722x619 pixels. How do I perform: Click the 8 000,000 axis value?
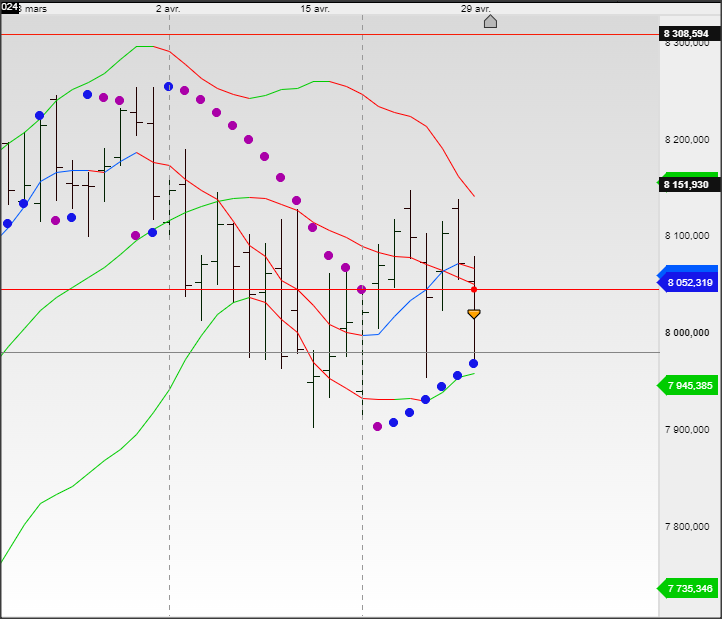tap(687, 333)
